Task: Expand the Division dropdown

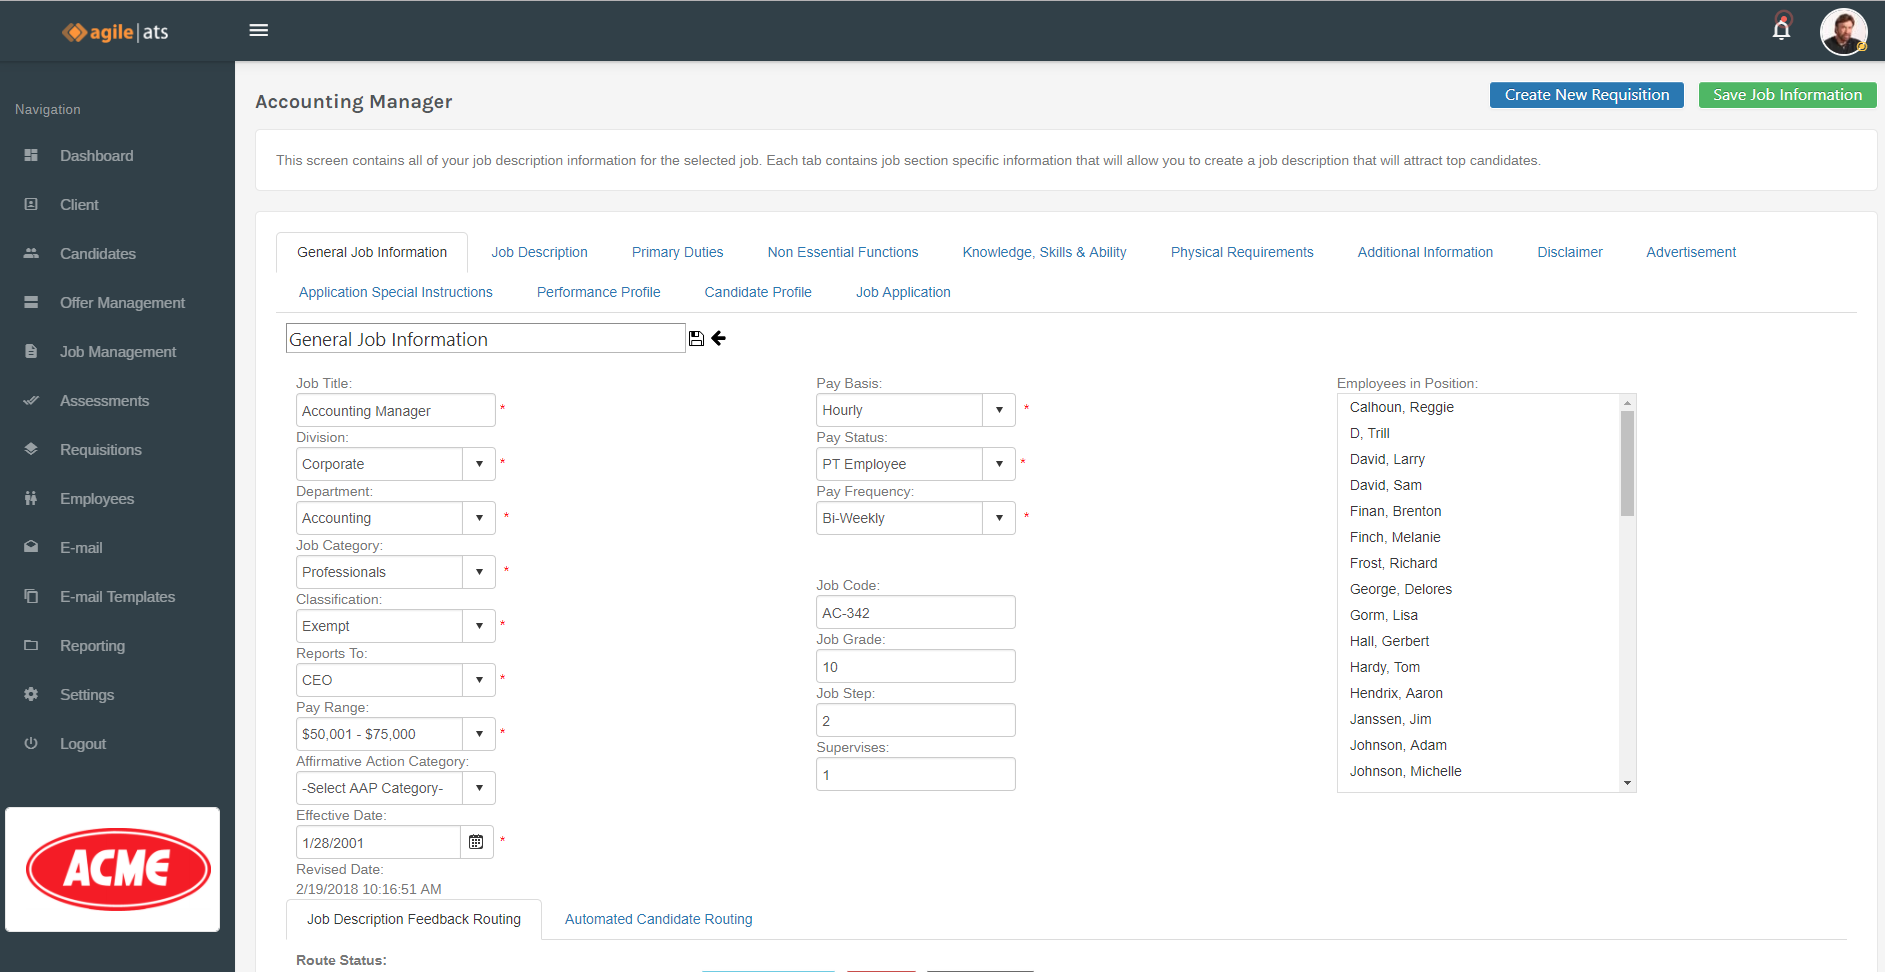Action: point(478,463)
